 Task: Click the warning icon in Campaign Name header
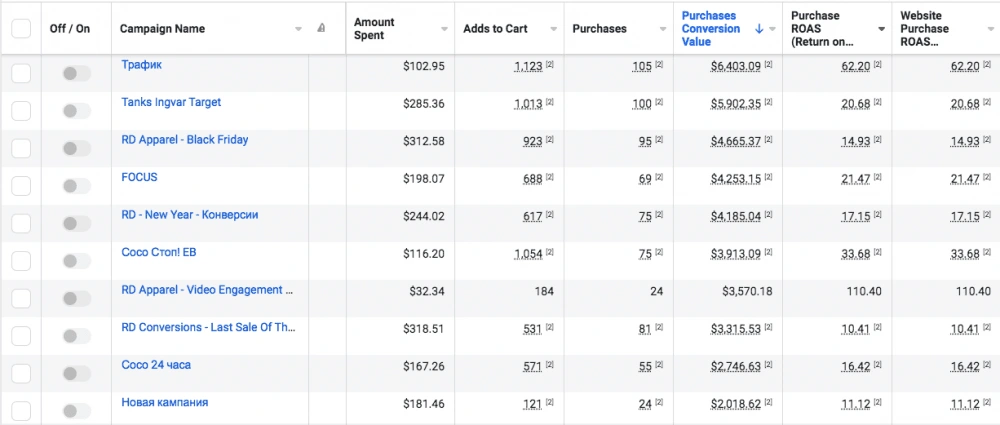(321, 29)
